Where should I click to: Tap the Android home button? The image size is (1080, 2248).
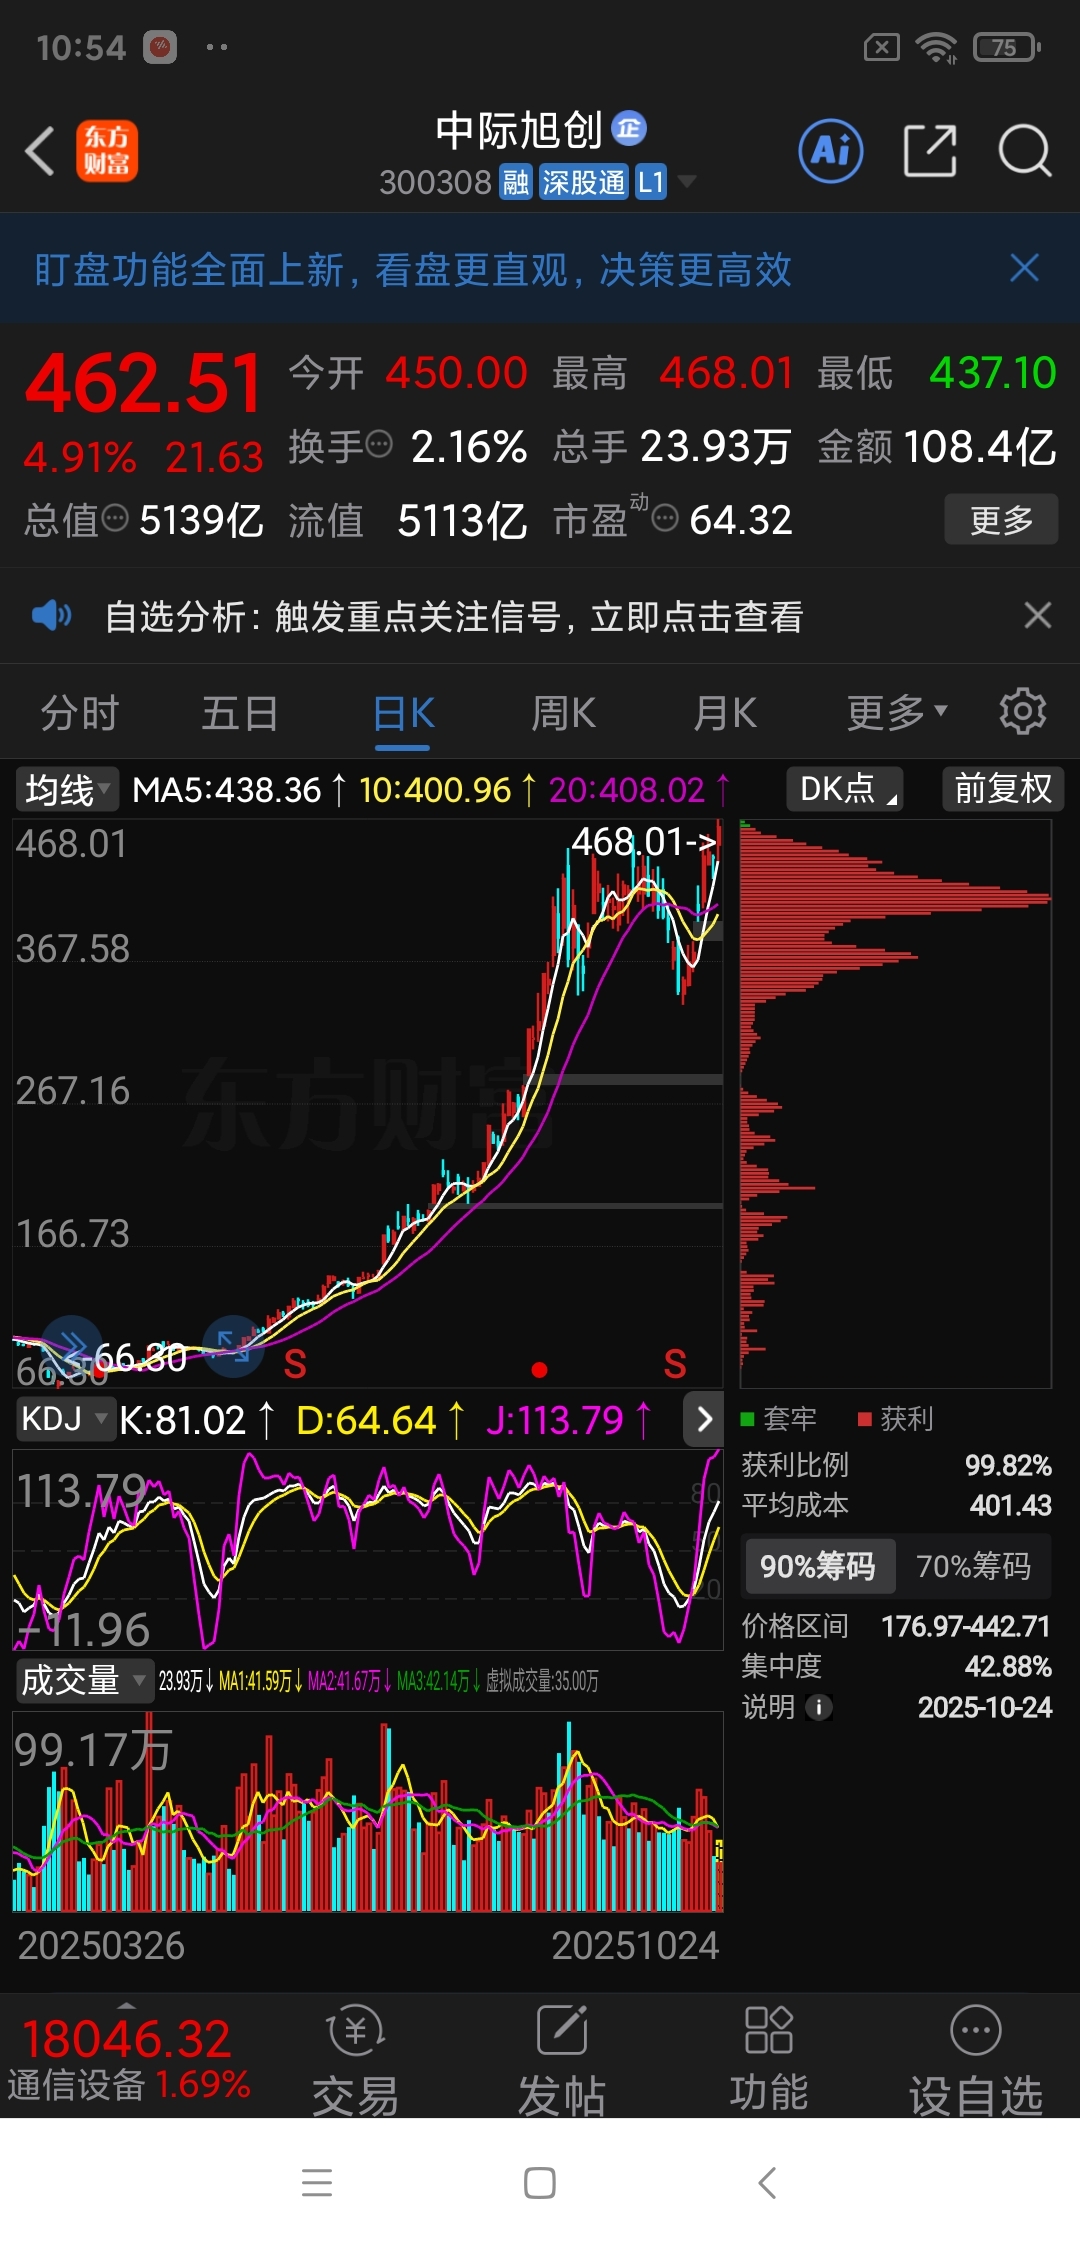540,2182
